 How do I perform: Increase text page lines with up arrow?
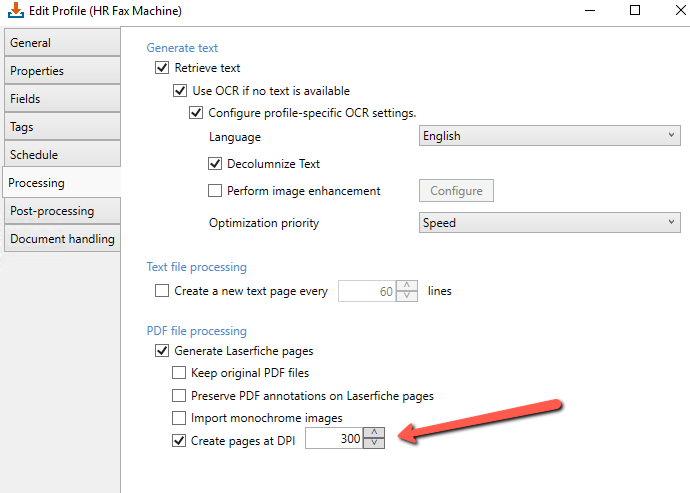[407, 285]
